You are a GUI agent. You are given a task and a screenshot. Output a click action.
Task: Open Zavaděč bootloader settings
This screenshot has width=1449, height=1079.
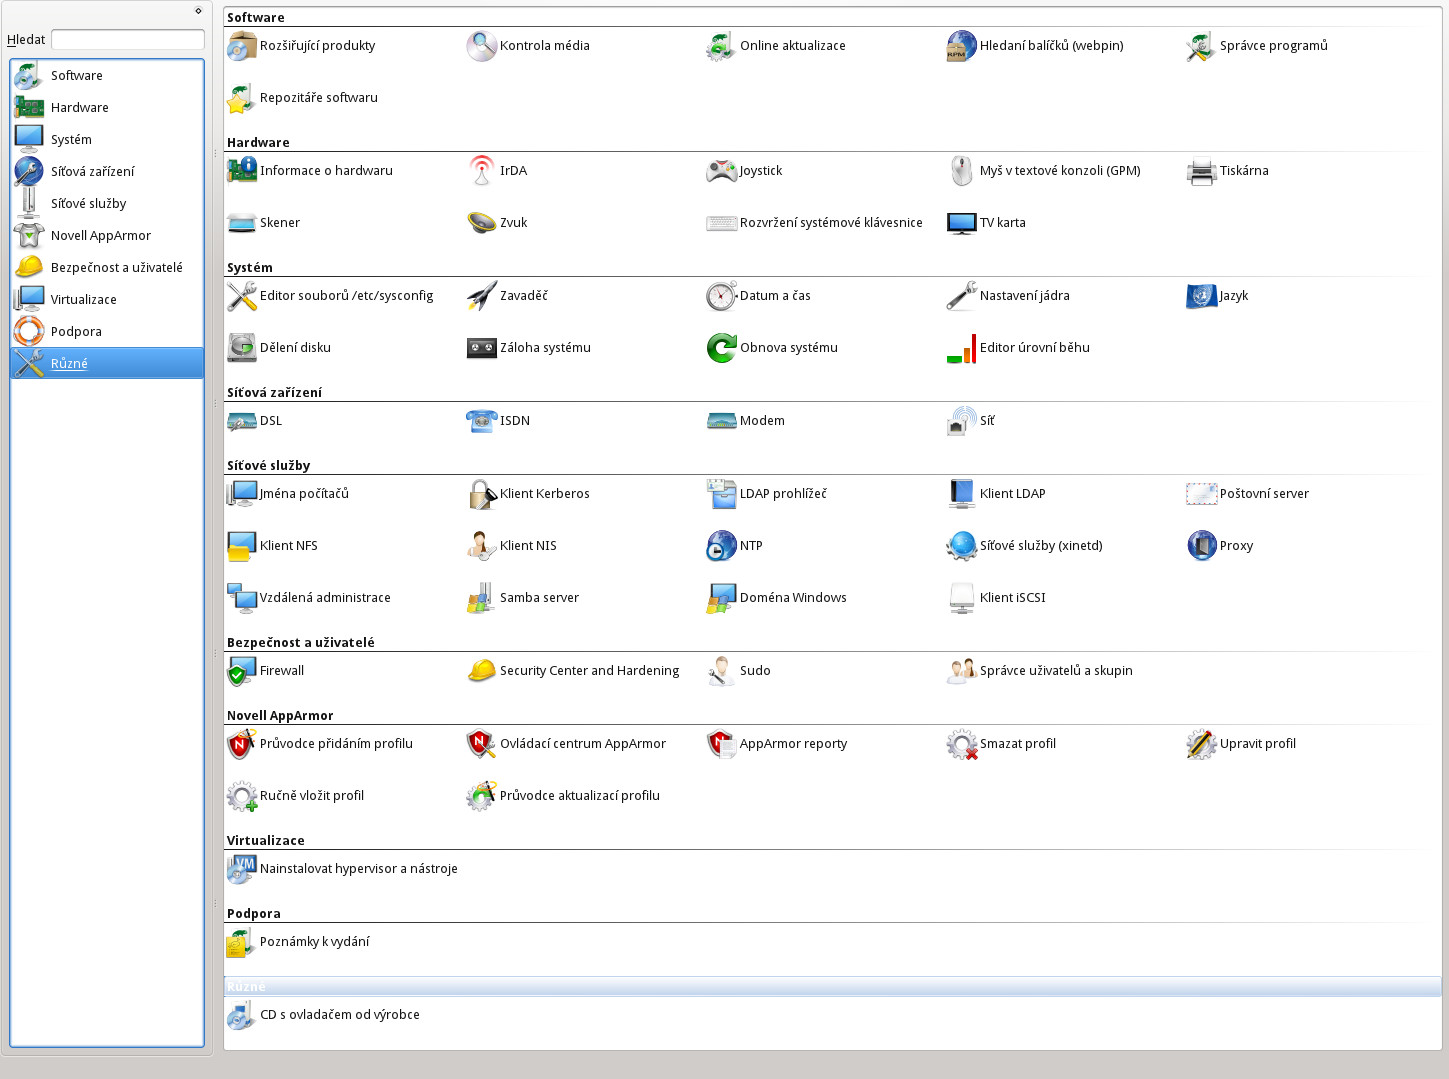[482, 296]
